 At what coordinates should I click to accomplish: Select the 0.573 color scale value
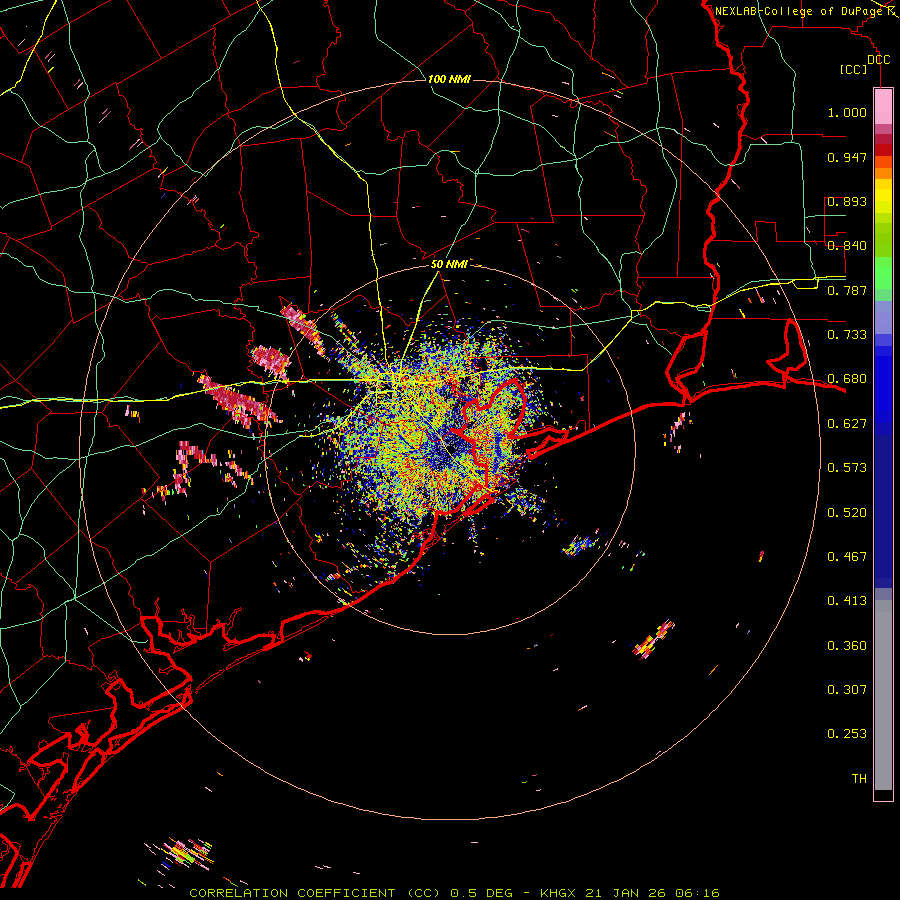click(847, 468)
